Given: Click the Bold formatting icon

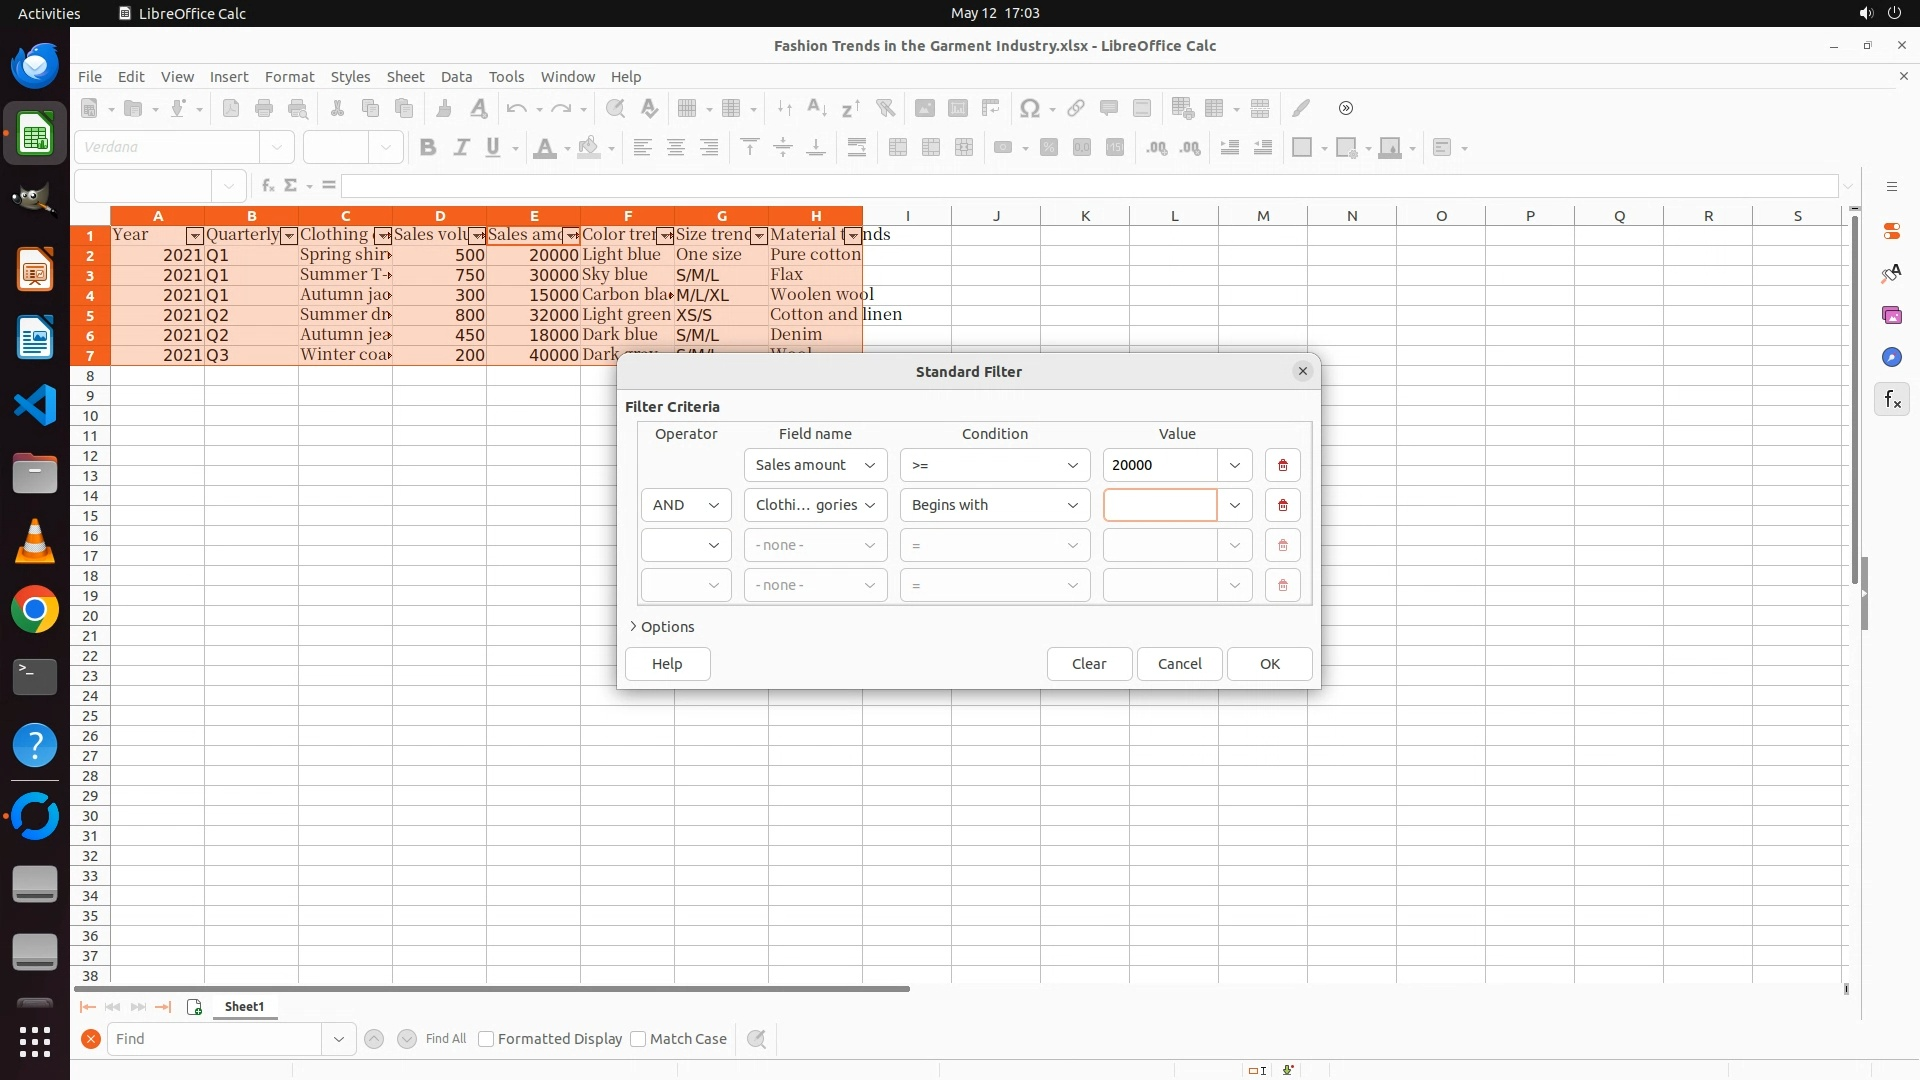Looking at the screenshot, I should [428, 148].
